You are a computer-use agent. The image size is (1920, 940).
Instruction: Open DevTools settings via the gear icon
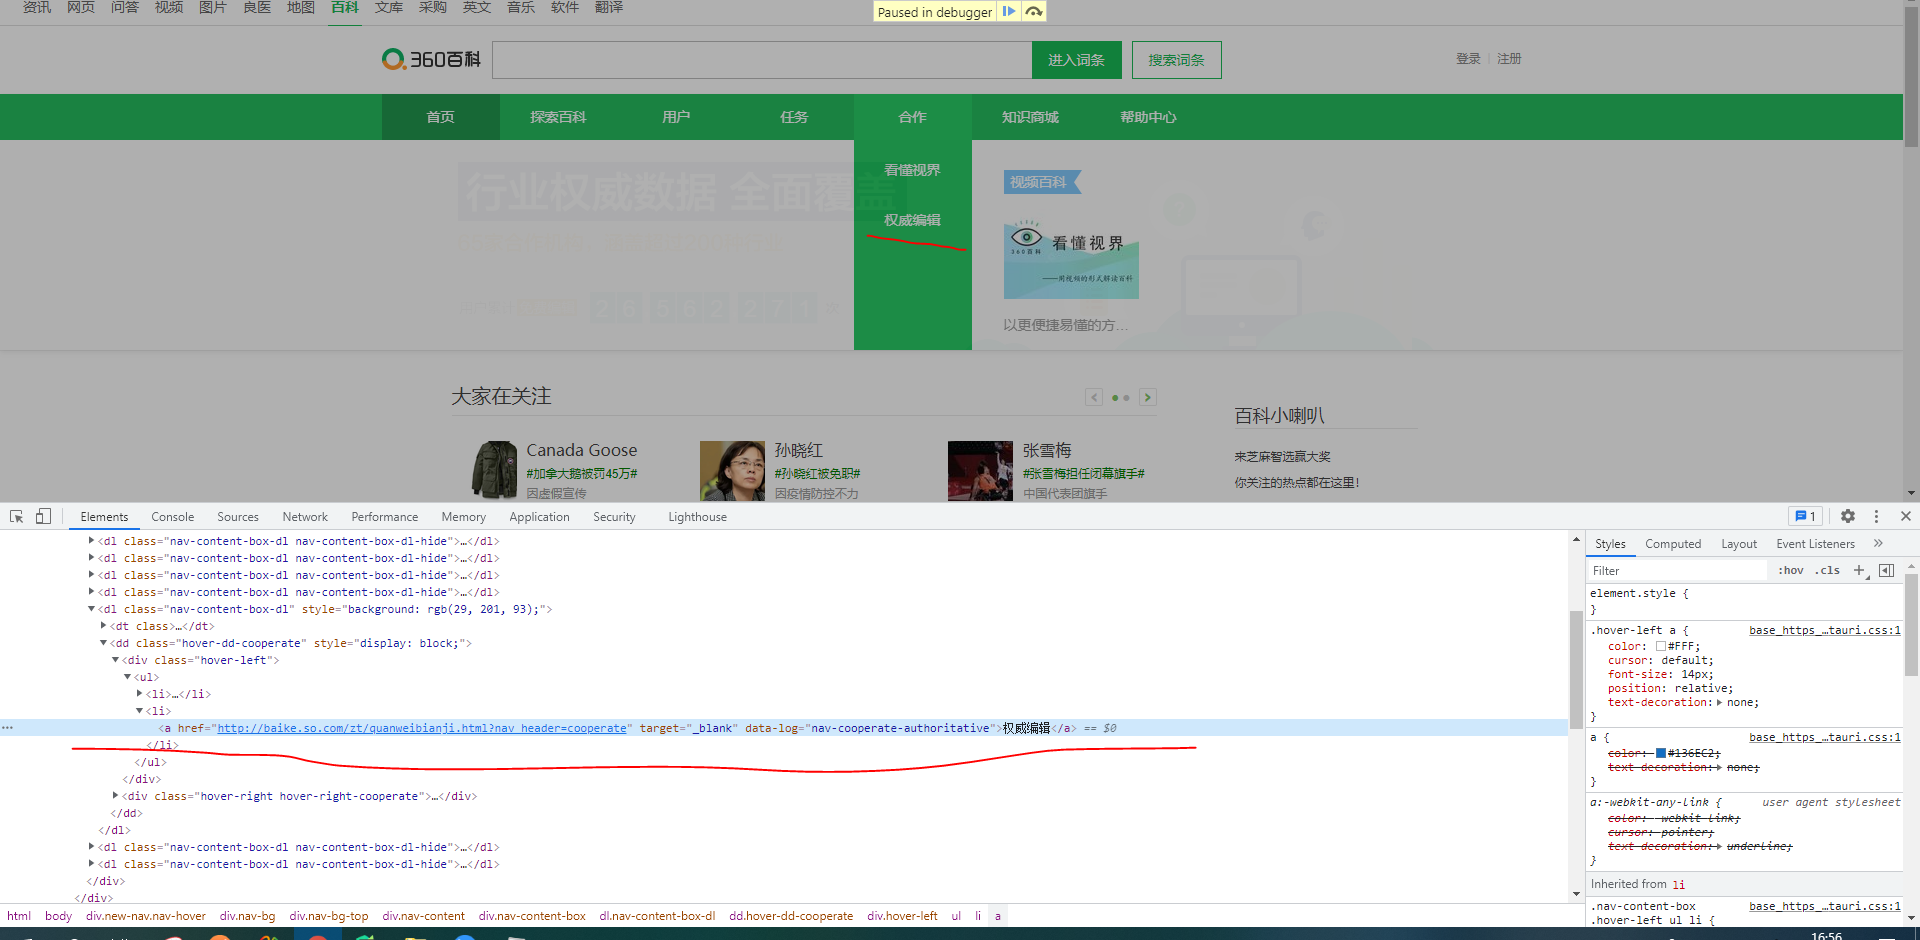(x=1847, y=516)
